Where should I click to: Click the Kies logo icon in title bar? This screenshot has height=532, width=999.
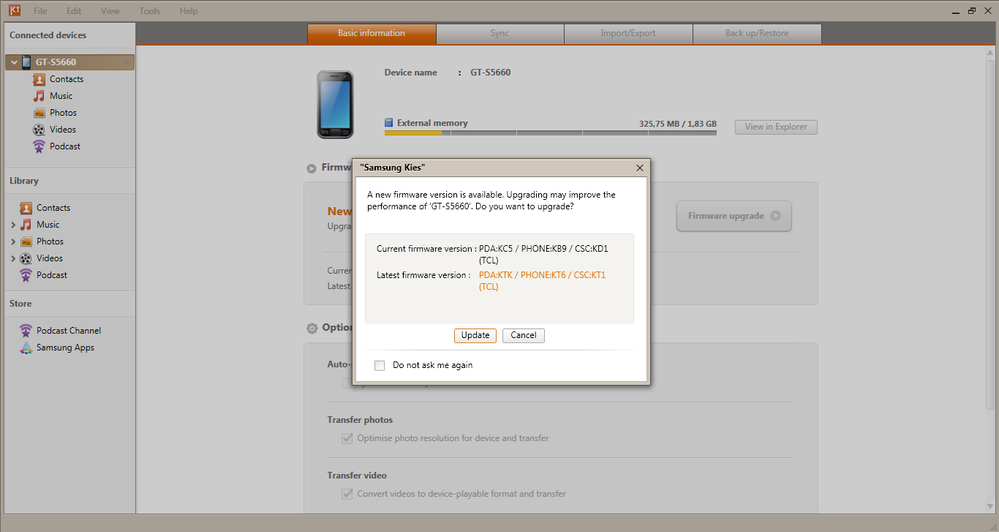coord(14,10)
